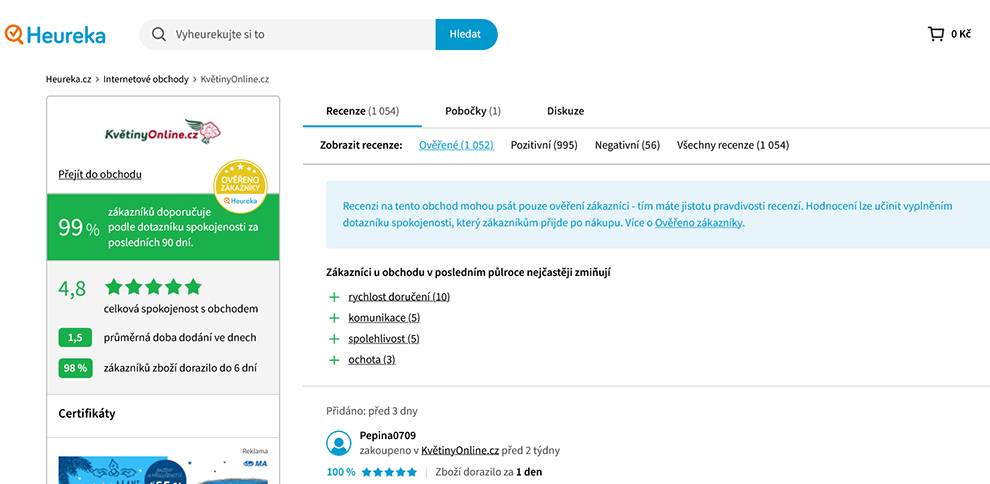Click the magnifier icon in search bar
The height and width of the screenshot is (484, 990).
(159, 34)
